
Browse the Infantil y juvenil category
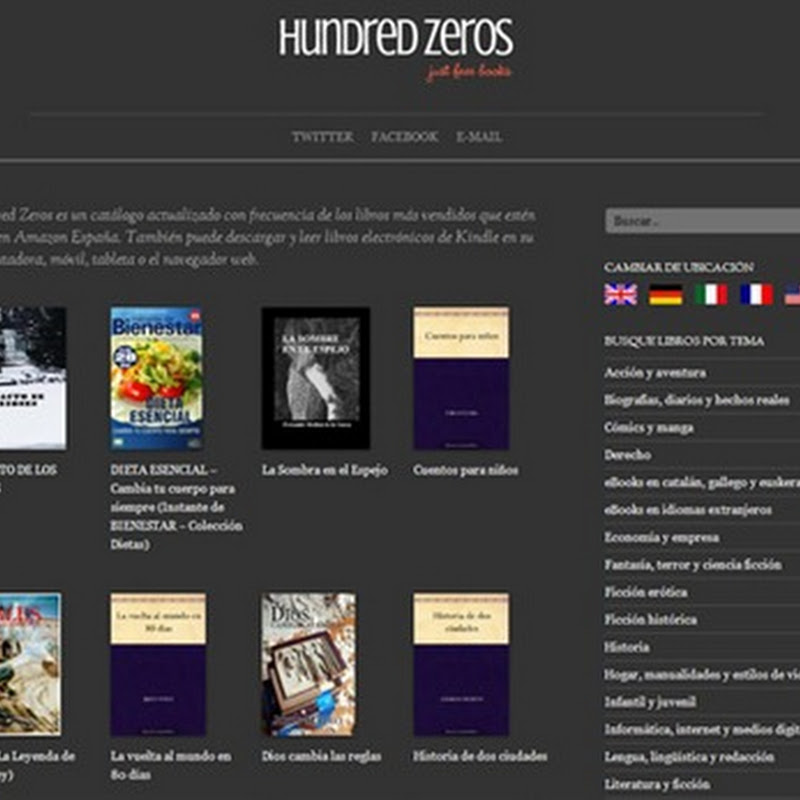(x=650, y=702)
